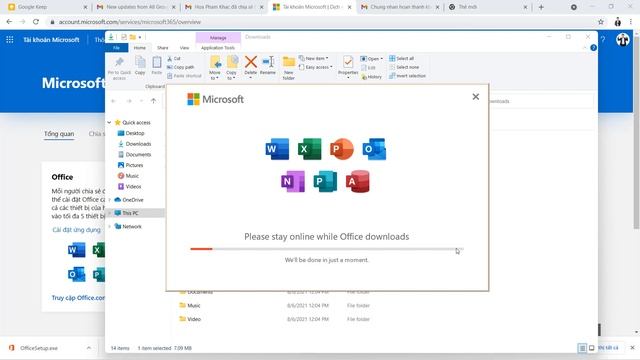The image size is (640, 360).
Task: Click History in Explorer ribbon
Action: point(371,77)
